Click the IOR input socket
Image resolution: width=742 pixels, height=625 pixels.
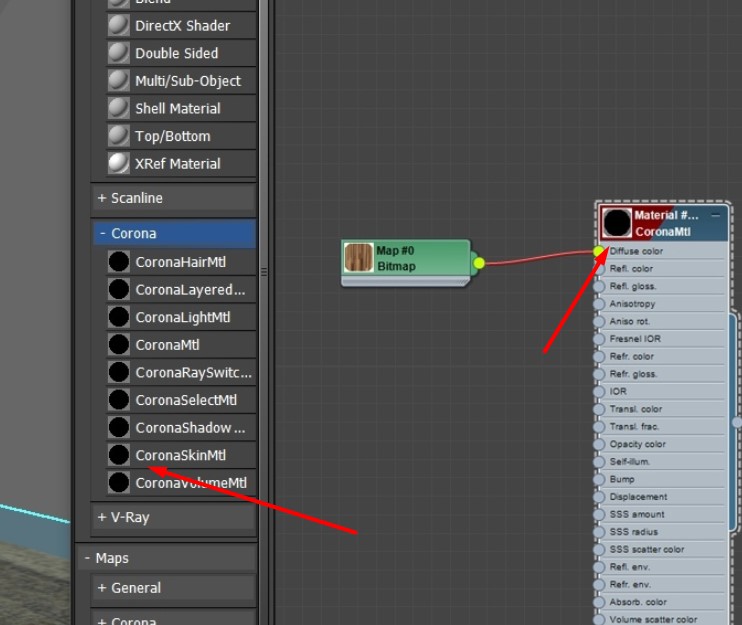599,391
